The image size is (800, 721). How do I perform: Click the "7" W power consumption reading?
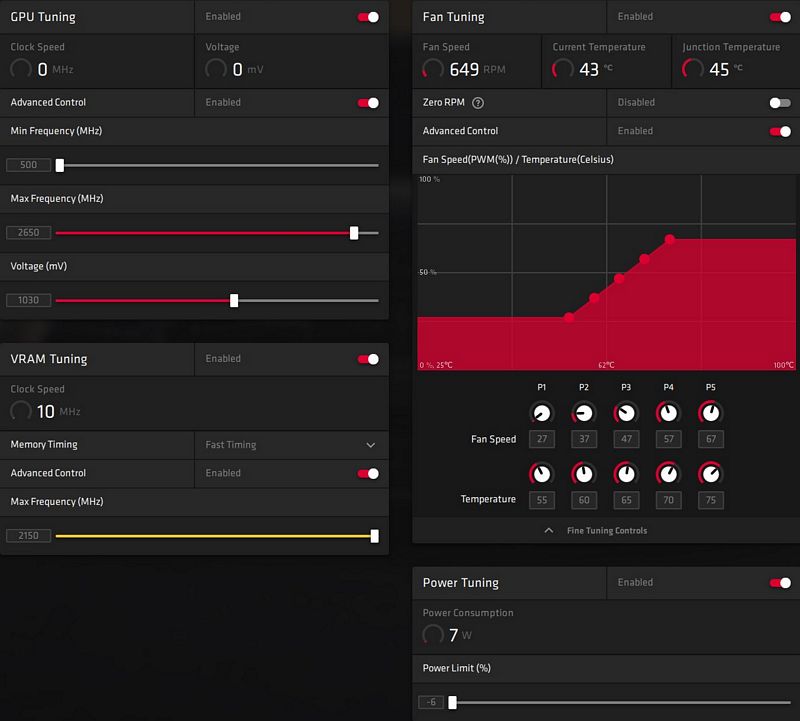(x=454, y=635)
